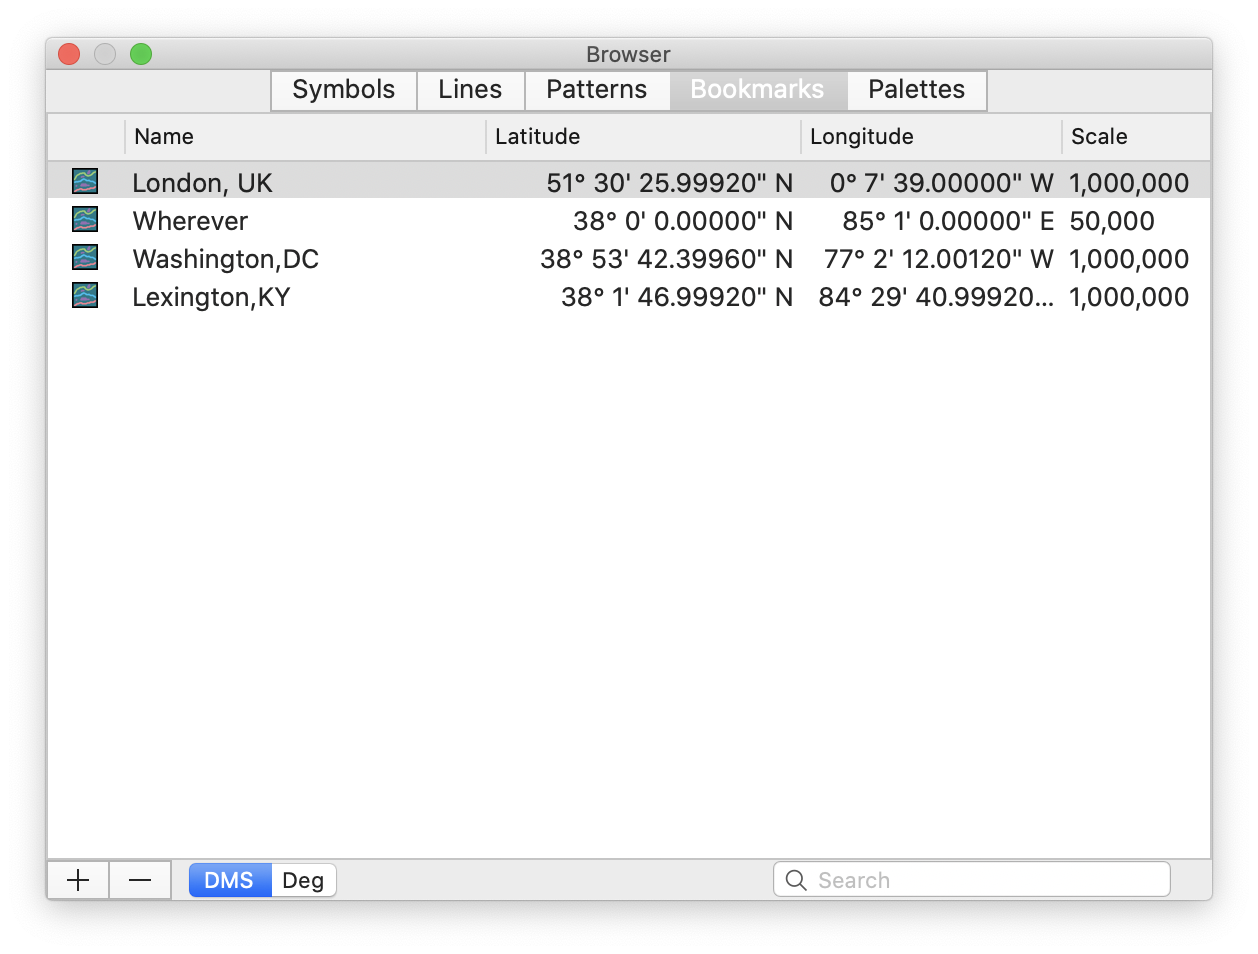Image resolution: width=1258 pixels, height=954 pixels.
Task: Add a new bookmark with the plus icon
Action: click(x=77, y=879)
